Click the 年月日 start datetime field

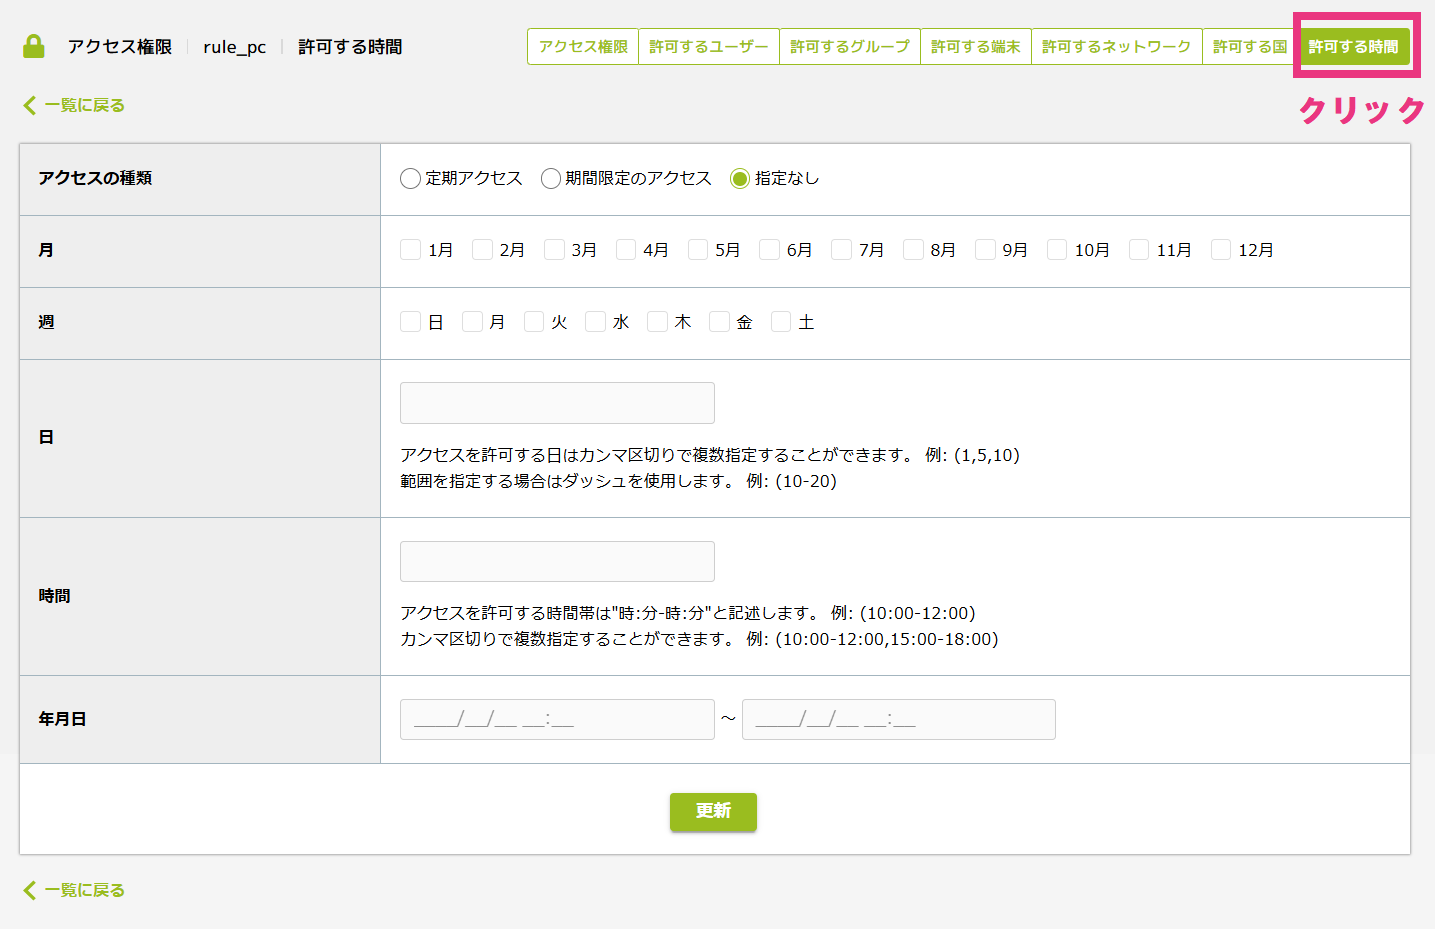tap(557, 719)
